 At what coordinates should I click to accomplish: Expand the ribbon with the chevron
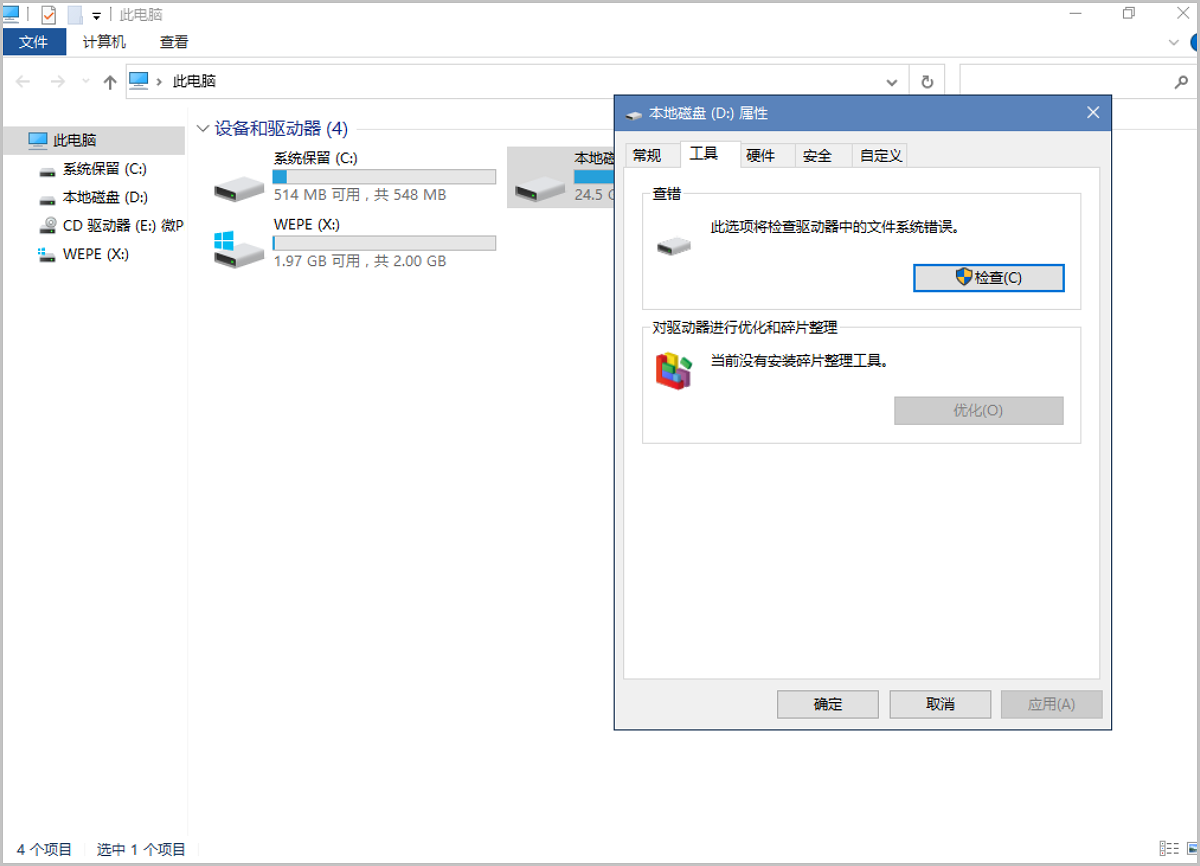click(x=1174, y=43)
